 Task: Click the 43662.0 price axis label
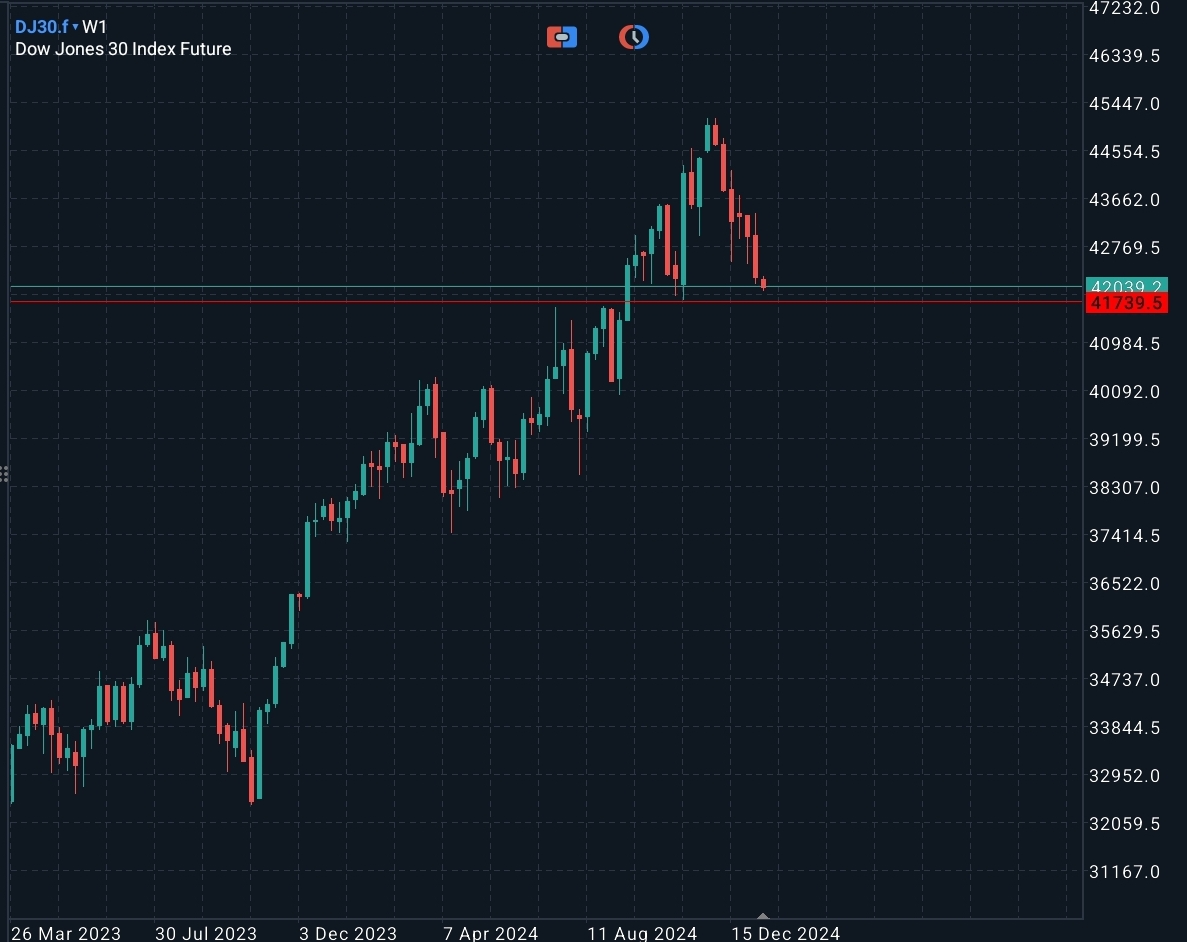tap(1124, 200)
